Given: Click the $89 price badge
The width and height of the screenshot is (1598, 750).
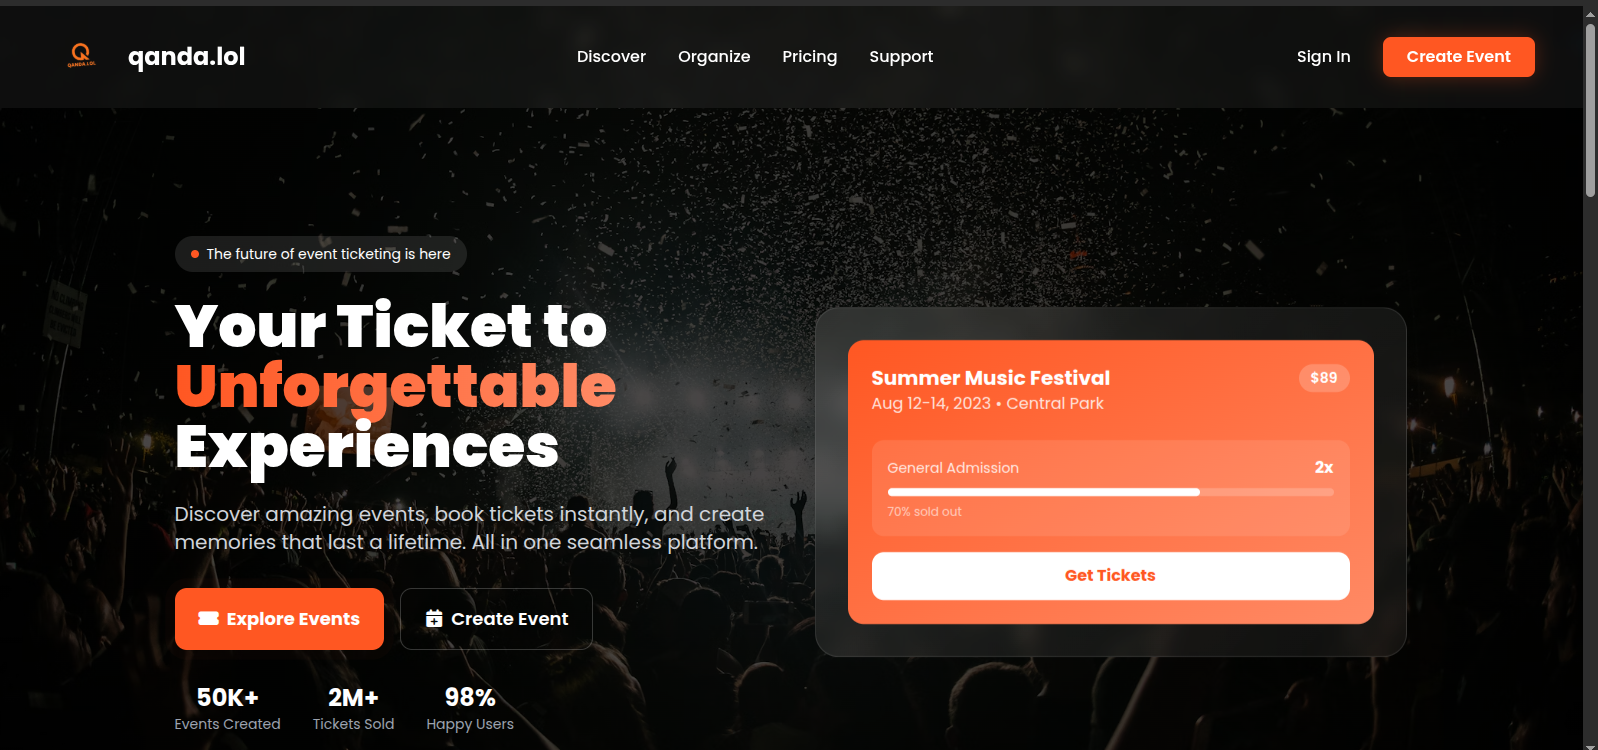Looking at the screenshot, I should tap(1323, 378).
